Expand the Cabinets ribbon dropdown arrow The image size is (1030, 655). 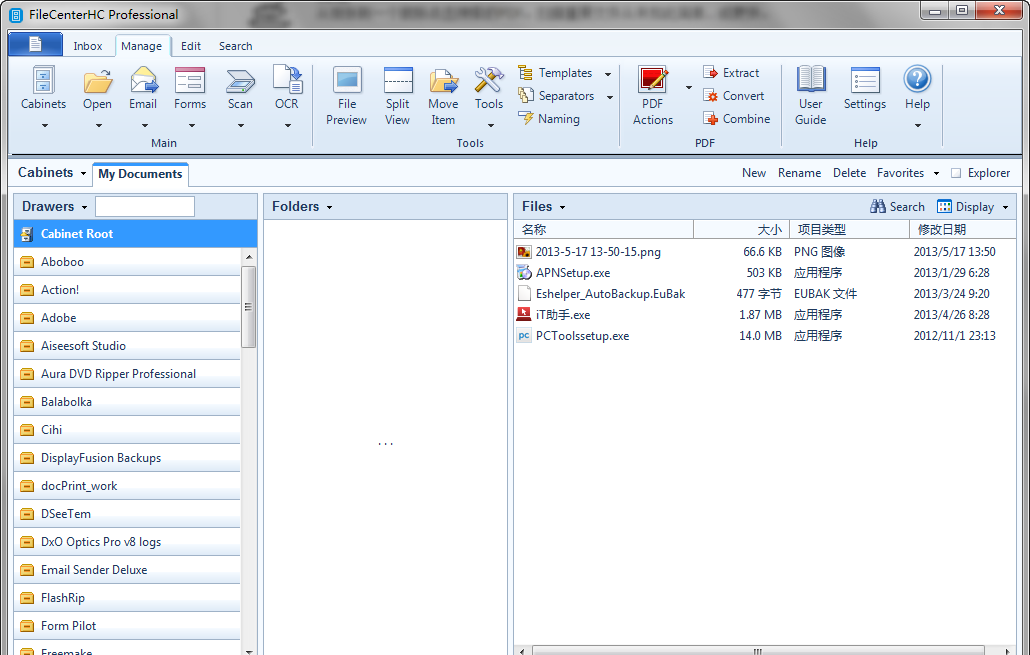pos(45,125)
